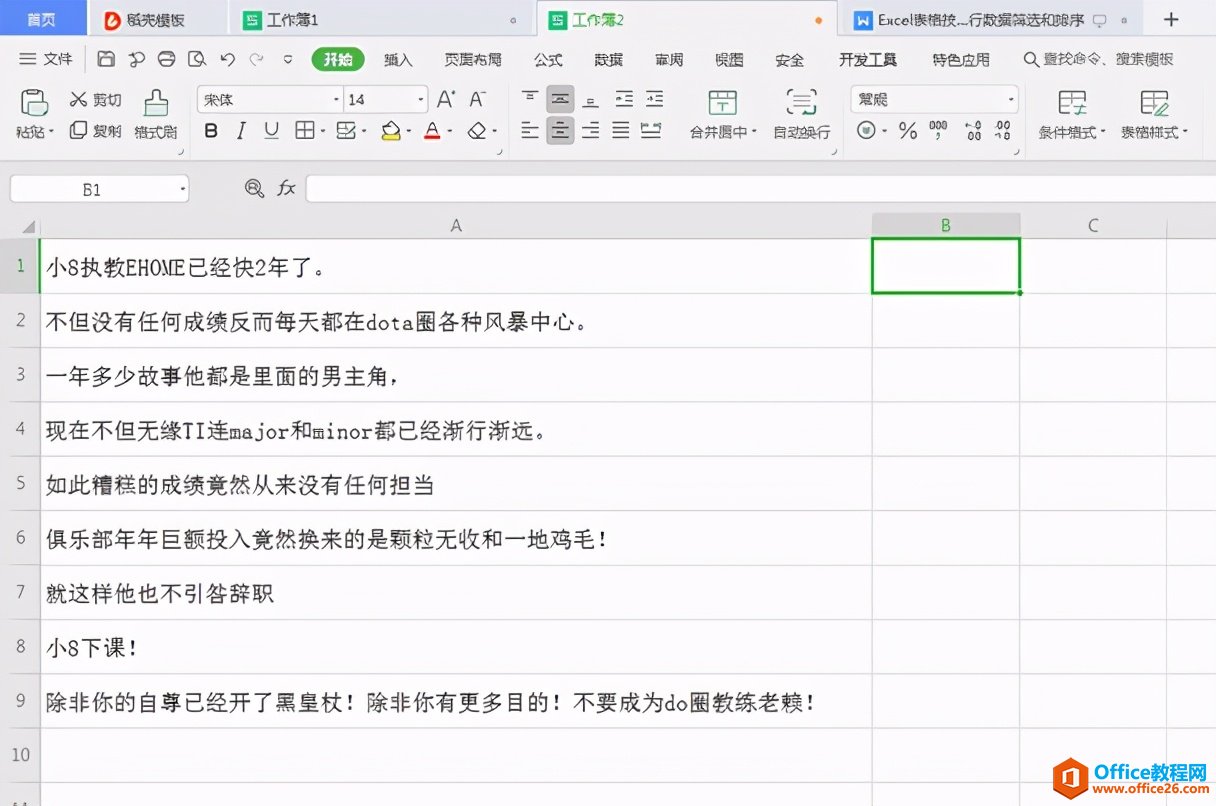Click the eraser clear formatting icon
The image size is (1216, 806).
click(477, 130)
